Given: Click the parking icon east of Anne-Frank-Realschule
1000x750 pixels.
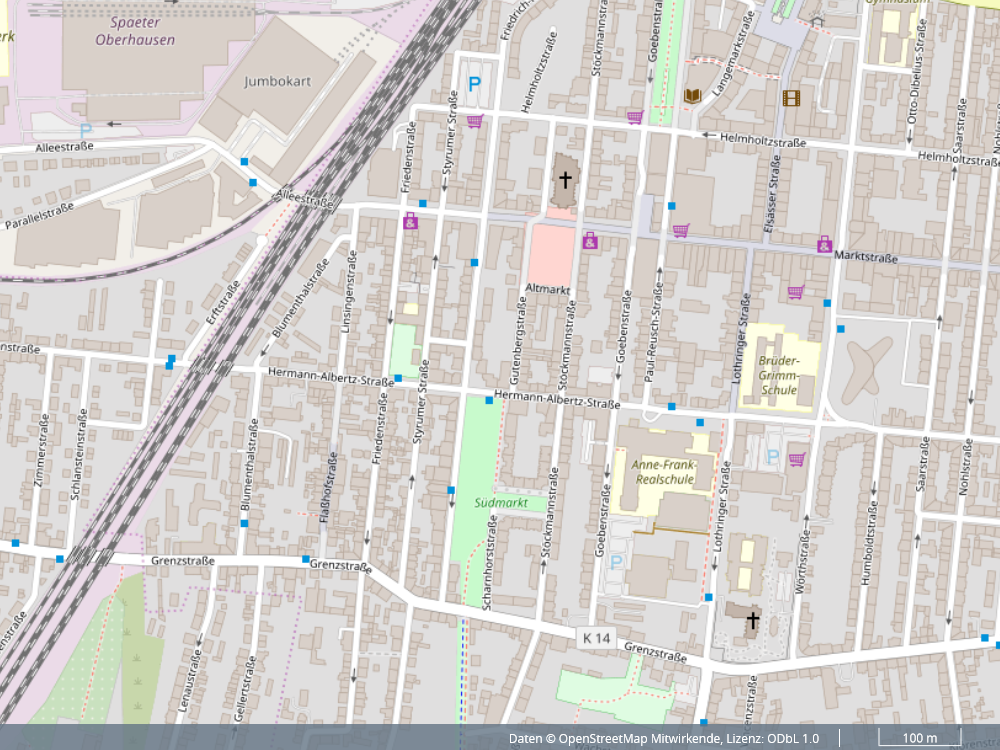Looking at the screenshot, I should (773, 457).
